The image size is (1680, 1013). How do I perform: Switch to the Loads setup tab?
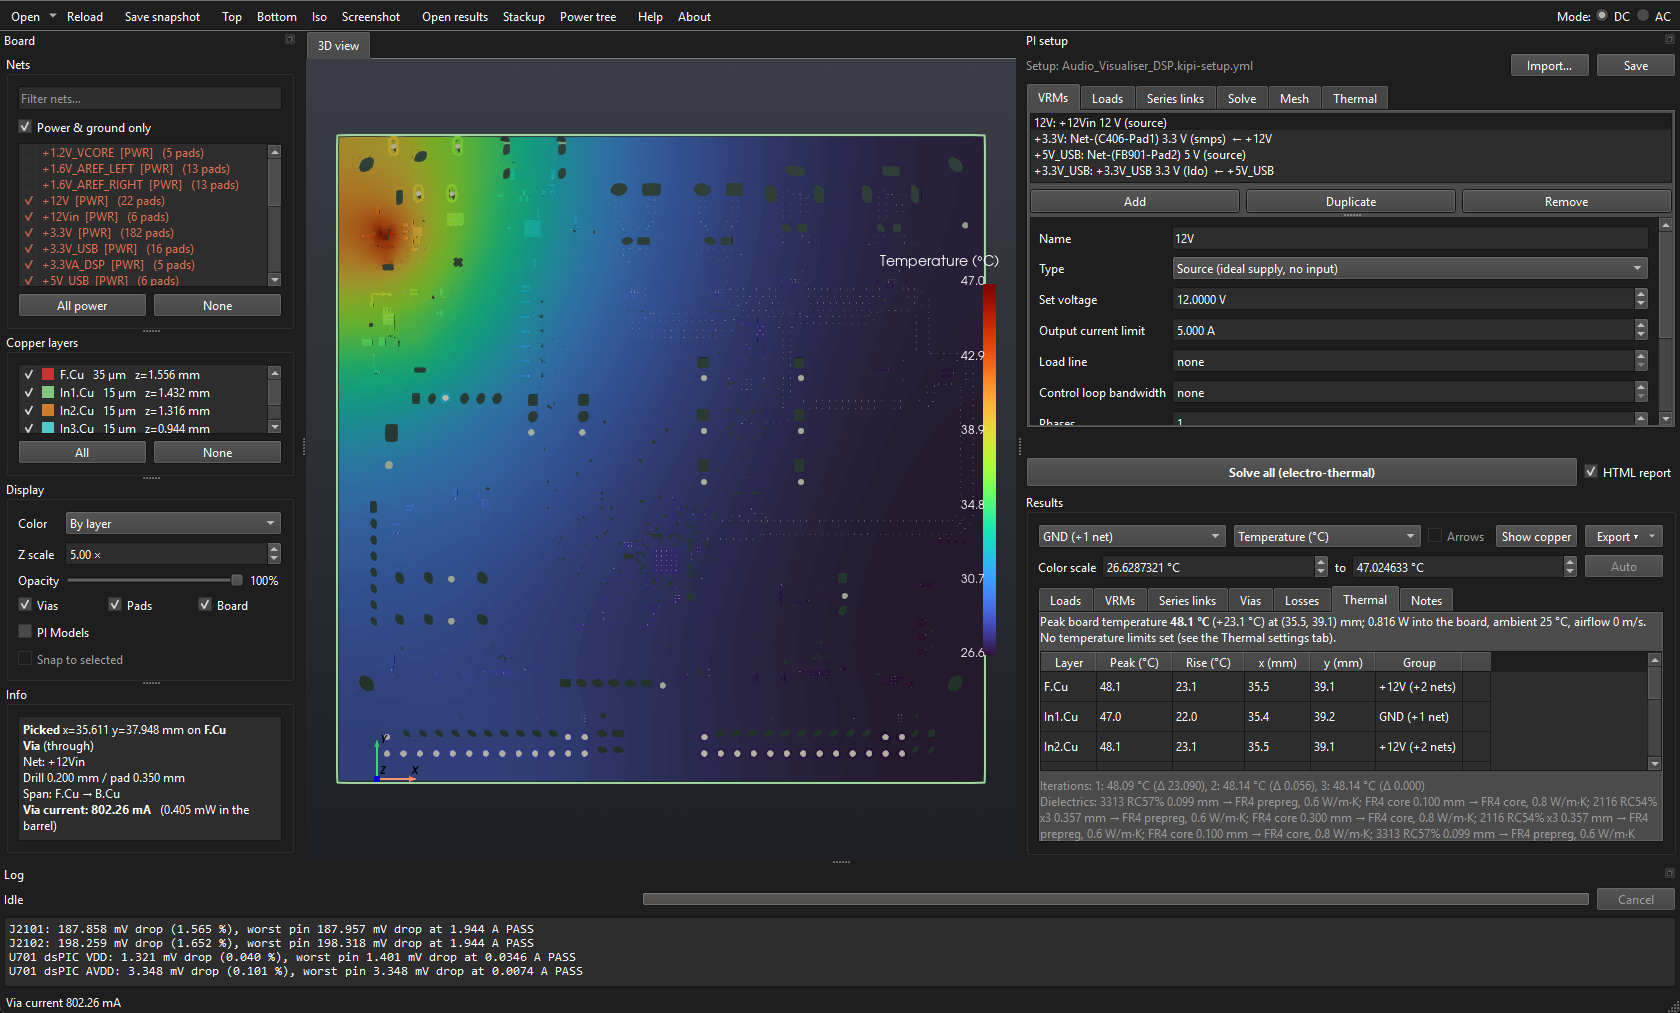(x=1107, y=98)
